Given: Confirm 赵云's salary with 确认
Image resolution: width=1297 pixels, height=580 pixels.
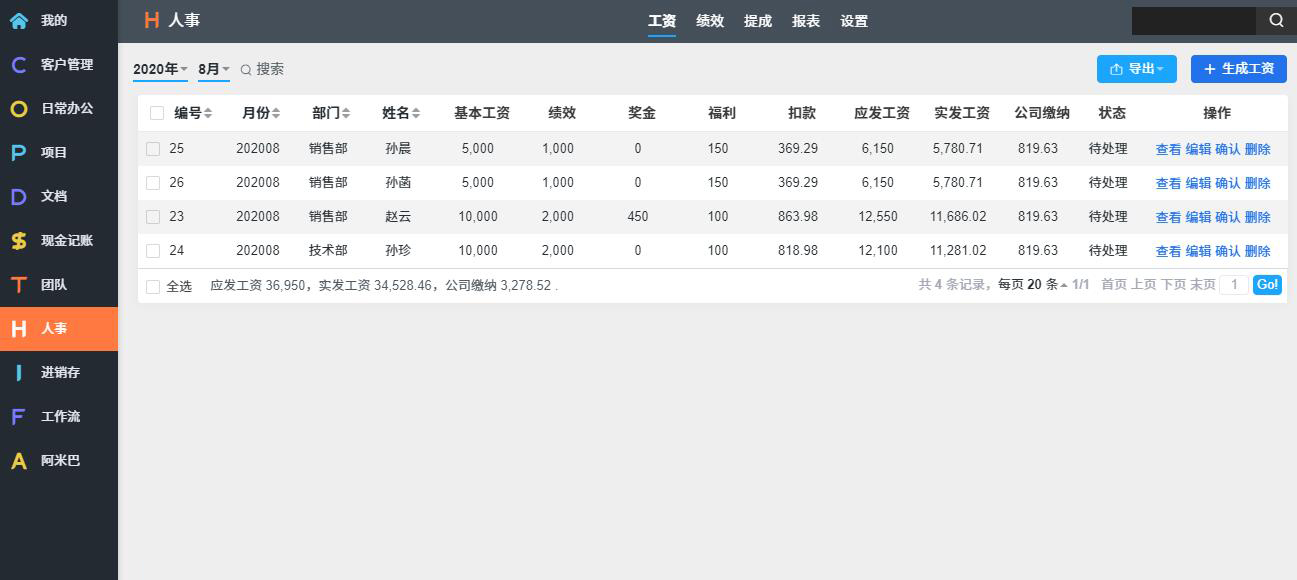Looking at the screenshot, I should pos(1227,218).
